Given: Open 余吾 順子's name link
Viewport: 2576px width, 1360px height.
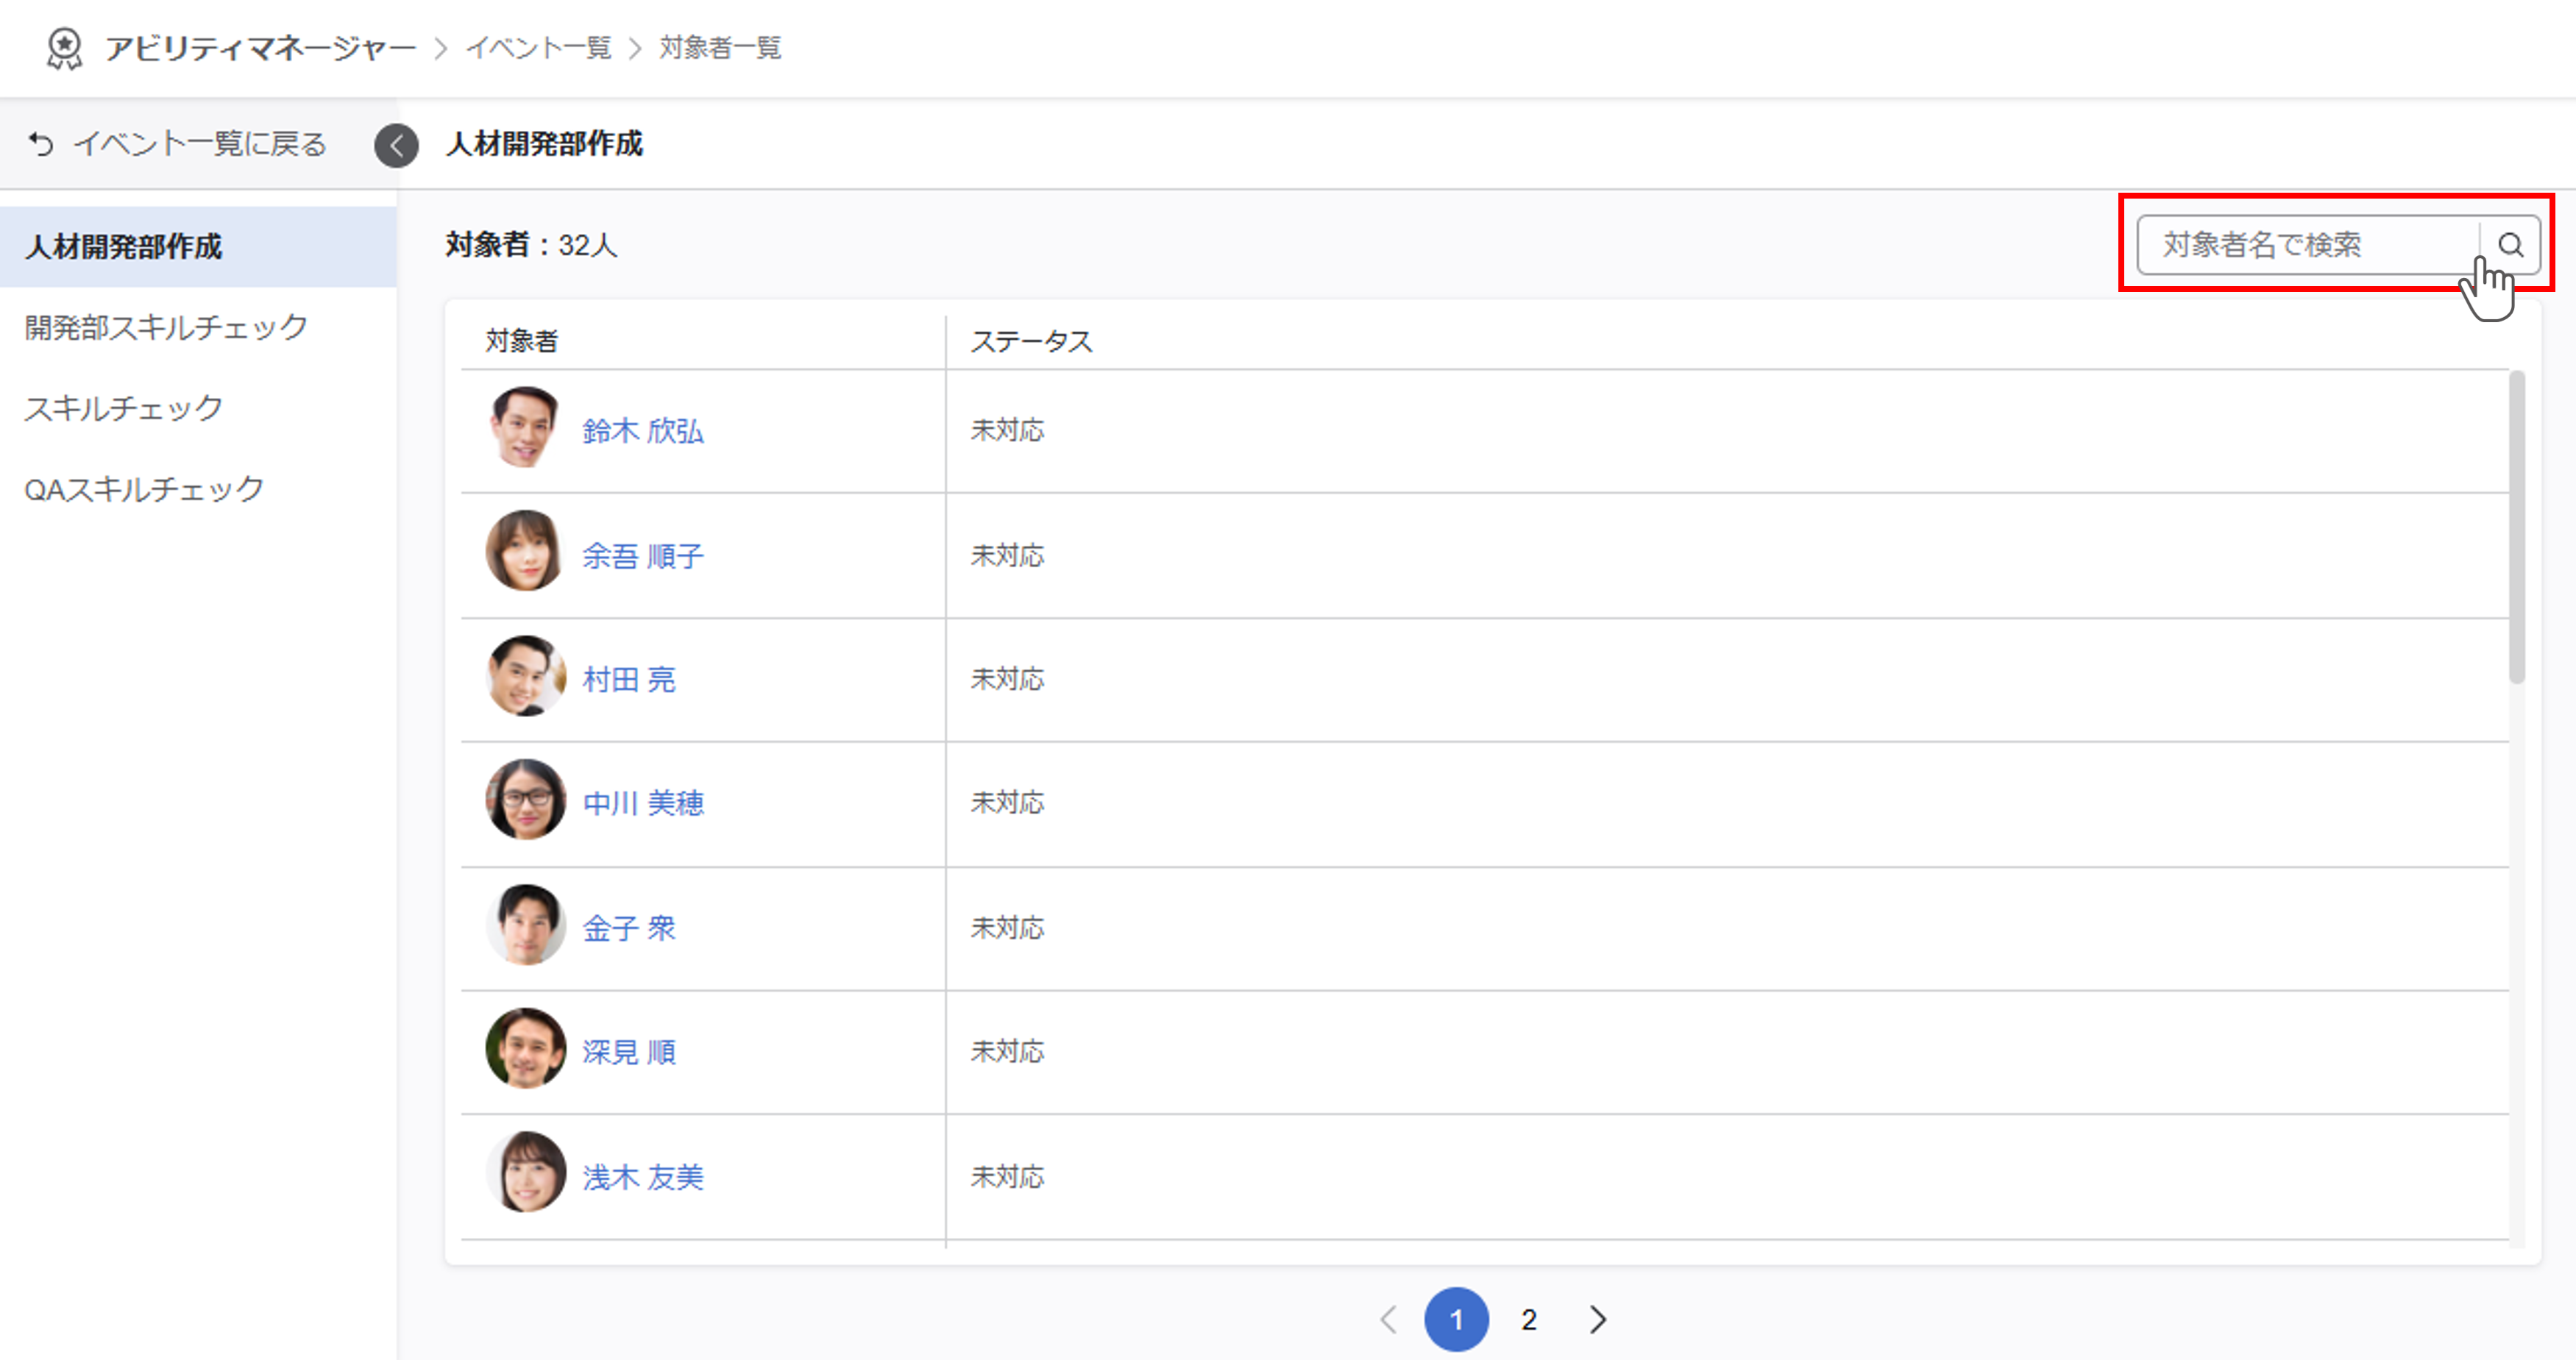Looking at the screenshot, I should (x=643, y=556).
